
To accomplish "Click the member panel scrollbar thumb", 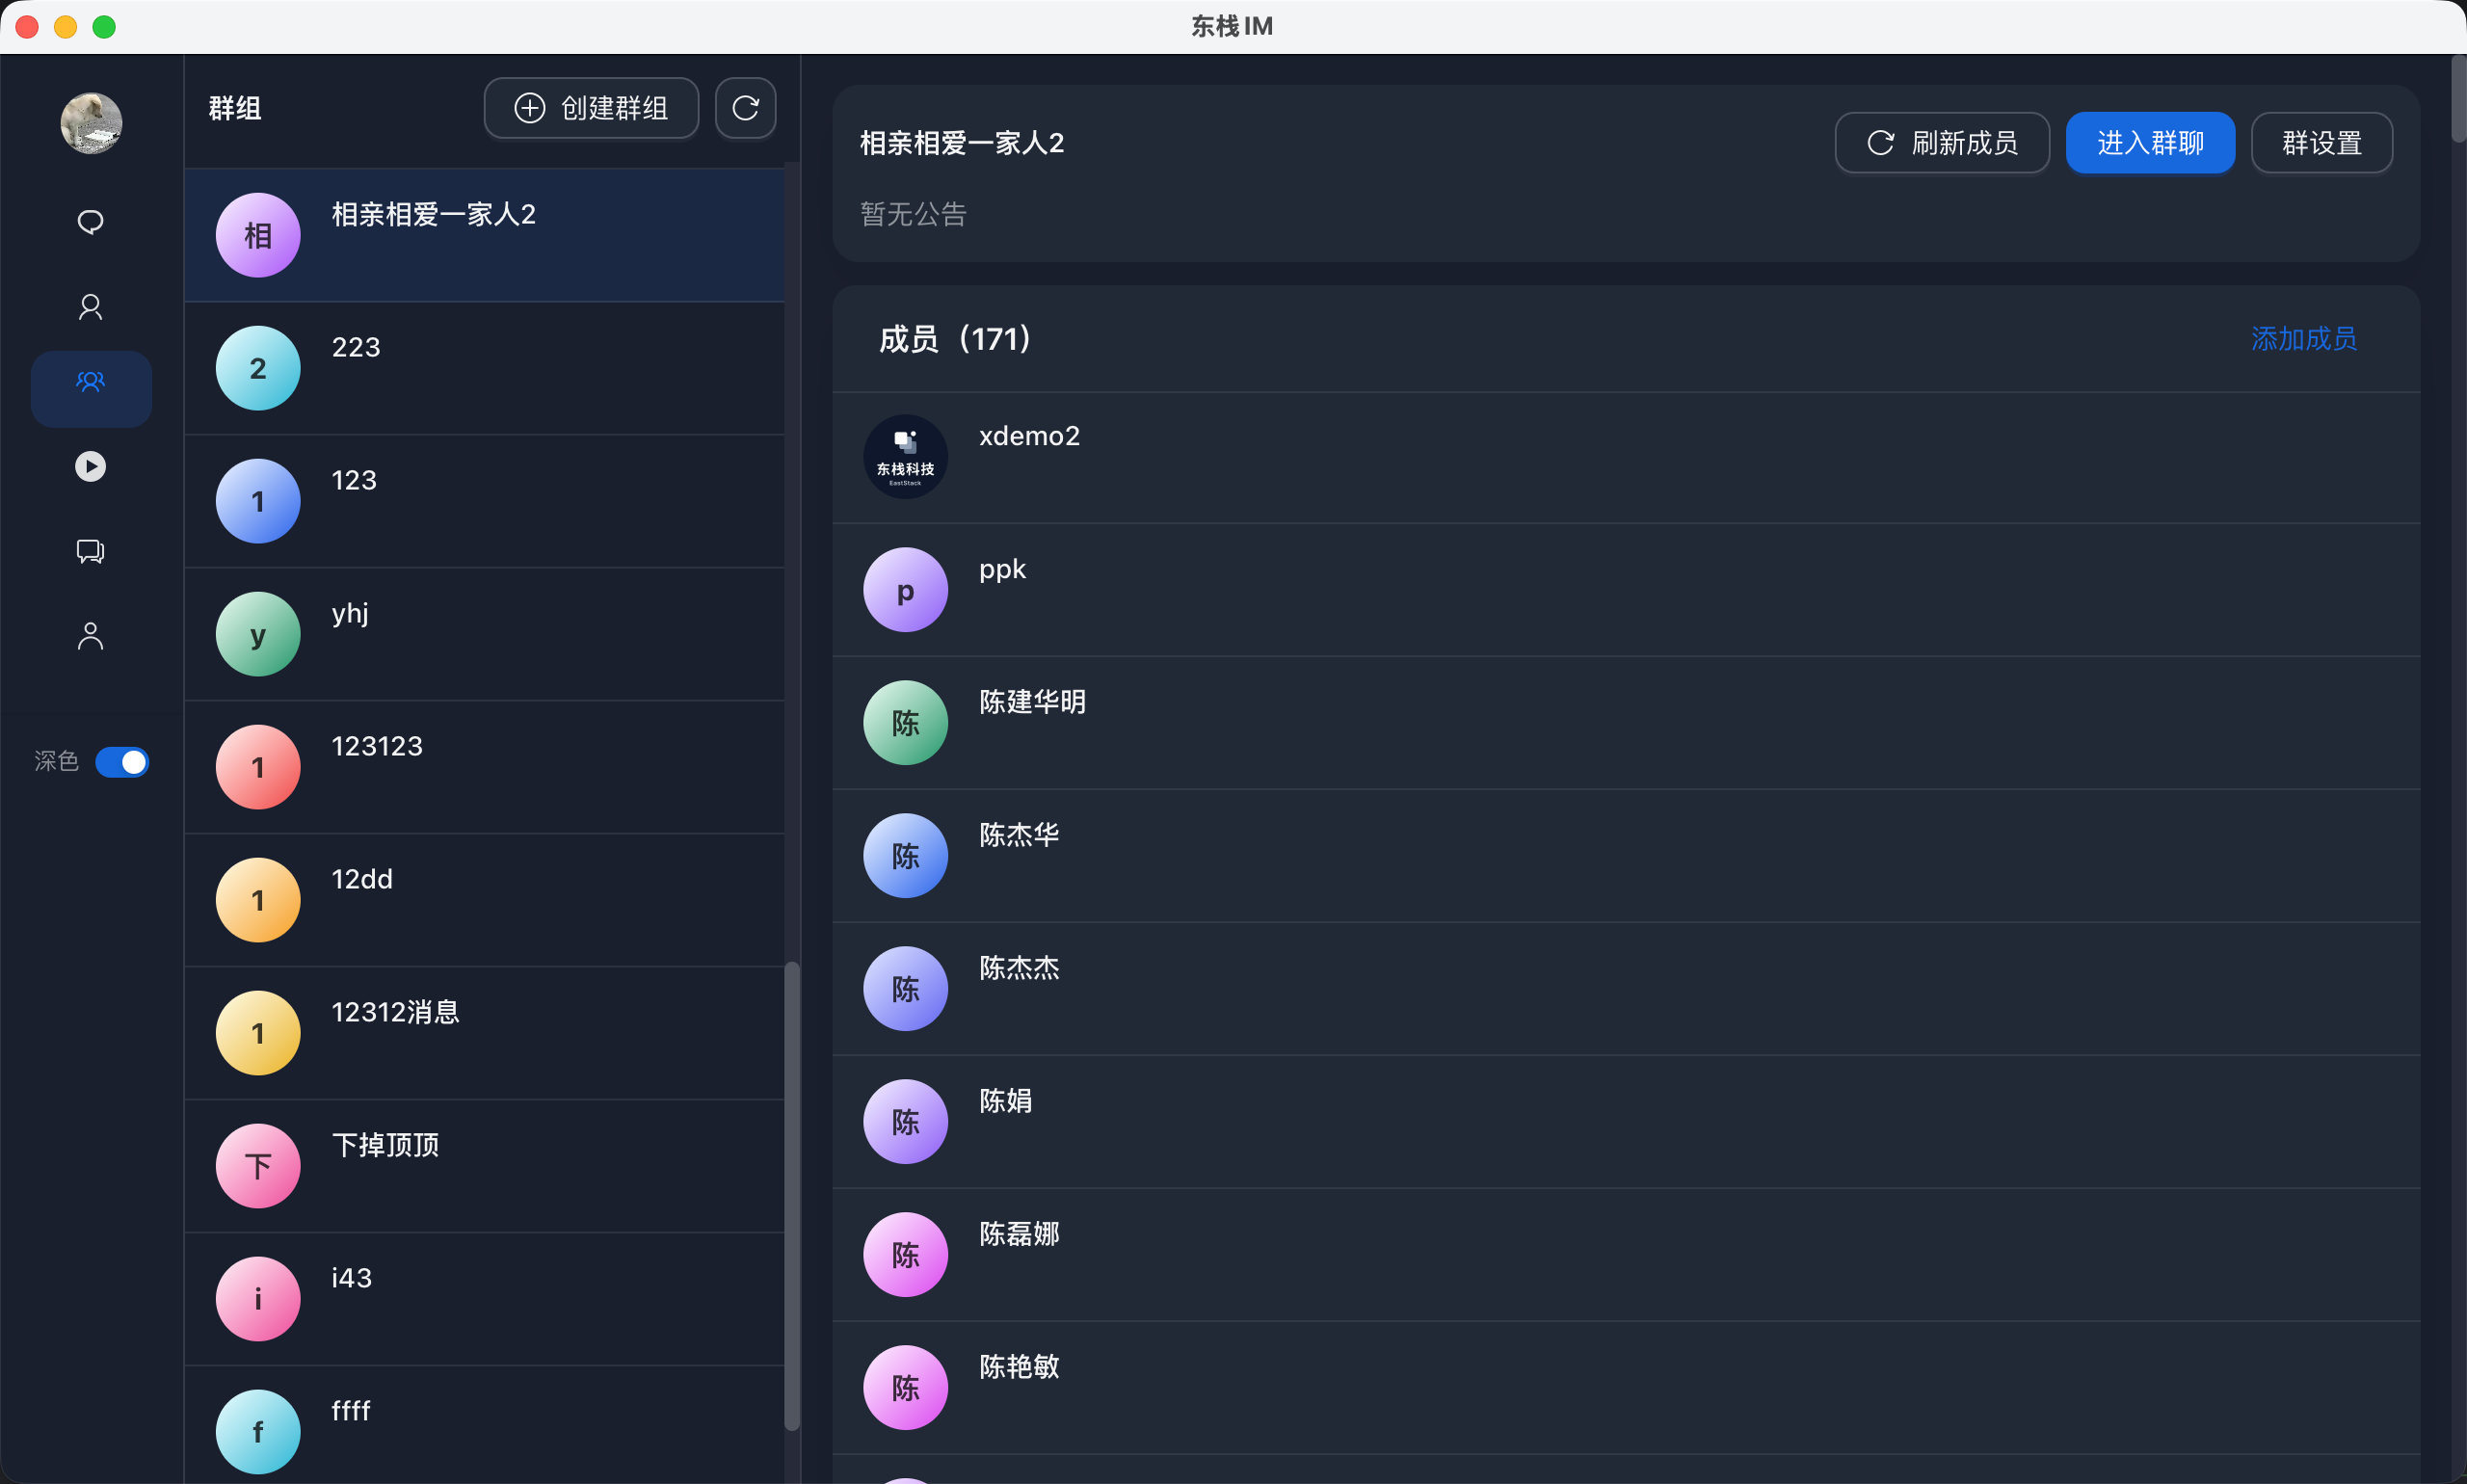I will 2459,98.
